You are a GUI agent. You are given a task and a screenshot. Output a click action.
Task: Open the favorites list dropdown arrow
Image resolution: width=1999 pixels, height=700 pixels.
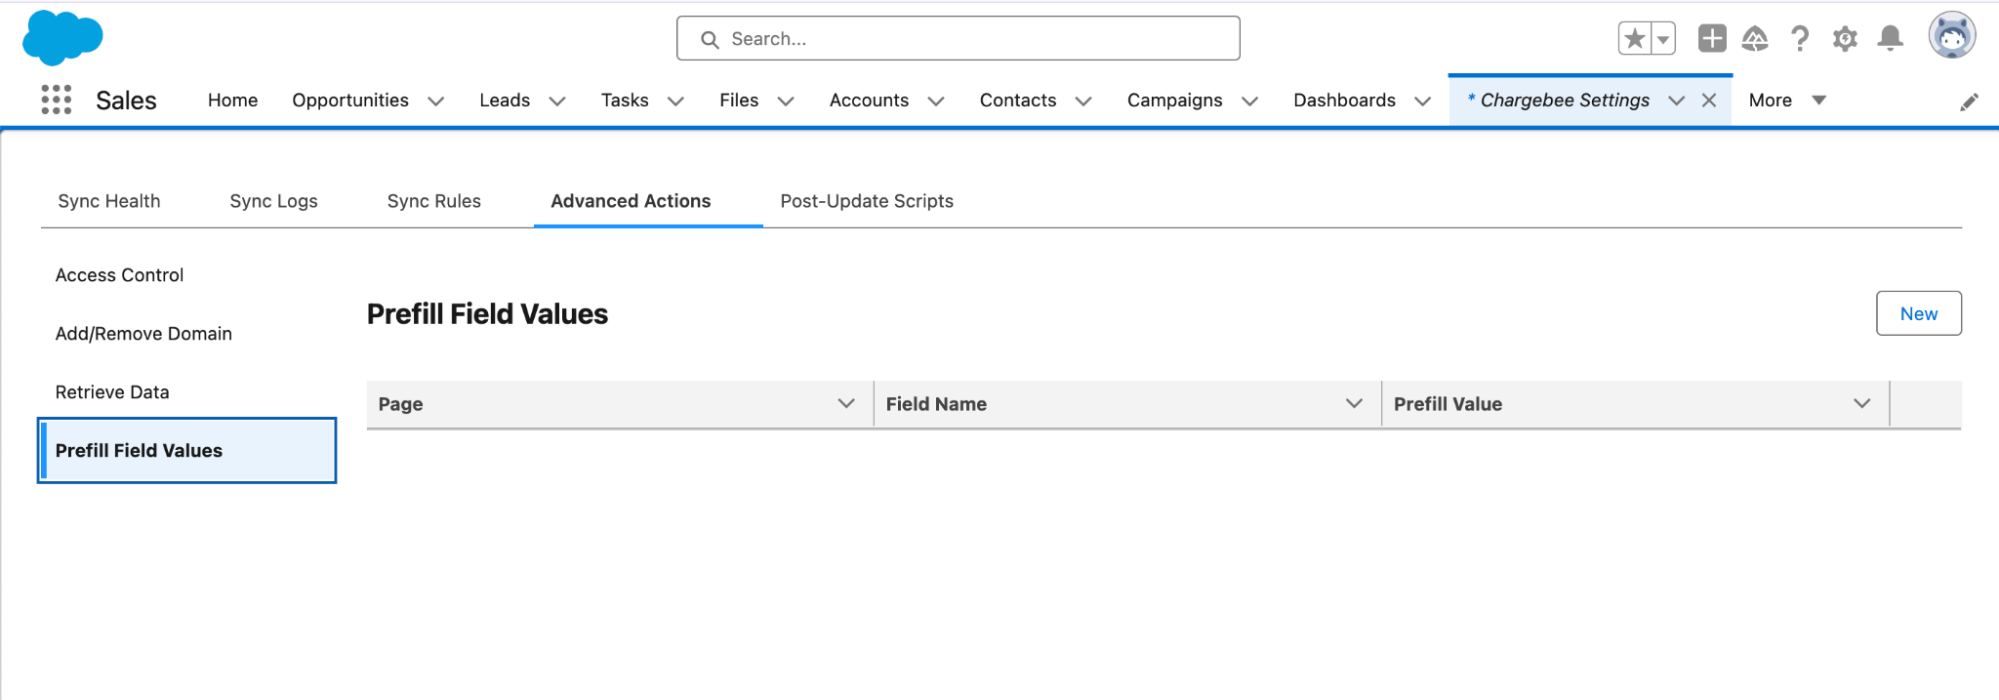tap(1663, 39)
